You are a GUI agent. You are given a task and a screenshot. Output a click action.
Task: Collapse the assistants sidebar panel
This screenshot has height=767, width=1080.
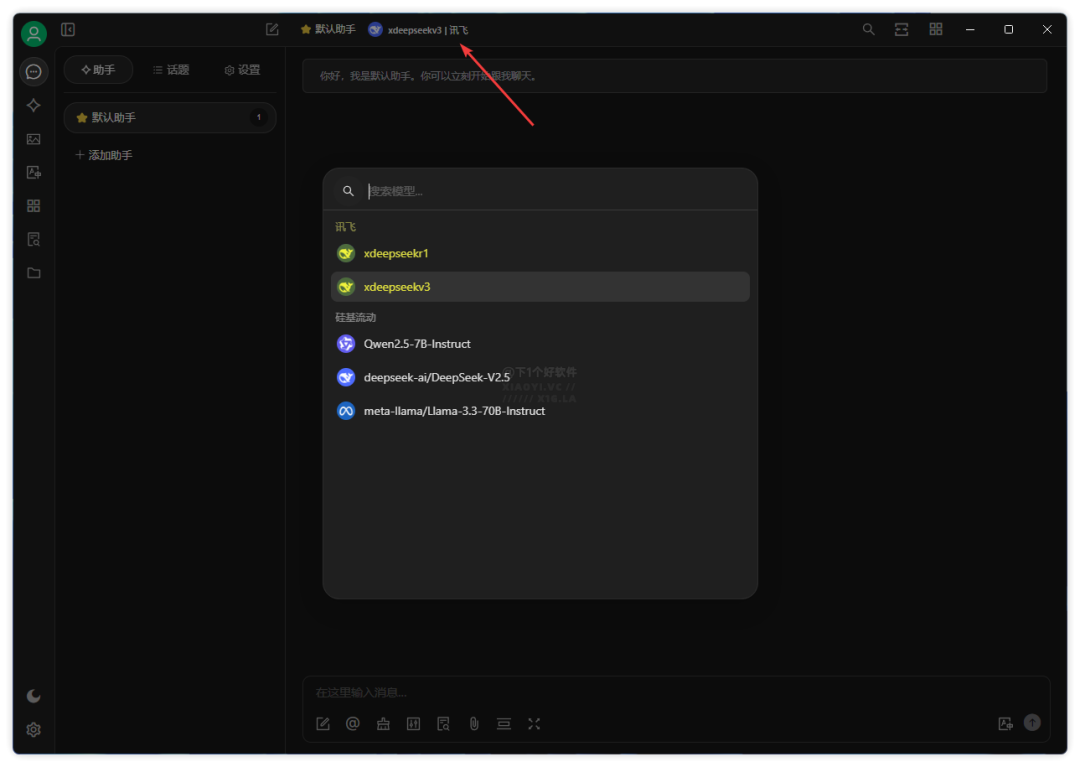point(68,30)
